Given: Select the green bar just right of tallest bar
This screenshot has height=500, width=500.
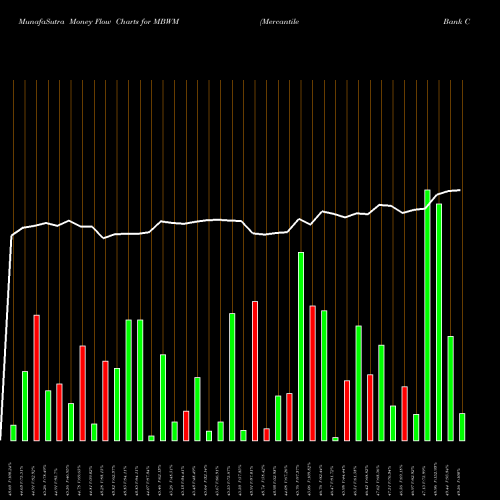Looking at the screenshot, I should tap(439, 322).
